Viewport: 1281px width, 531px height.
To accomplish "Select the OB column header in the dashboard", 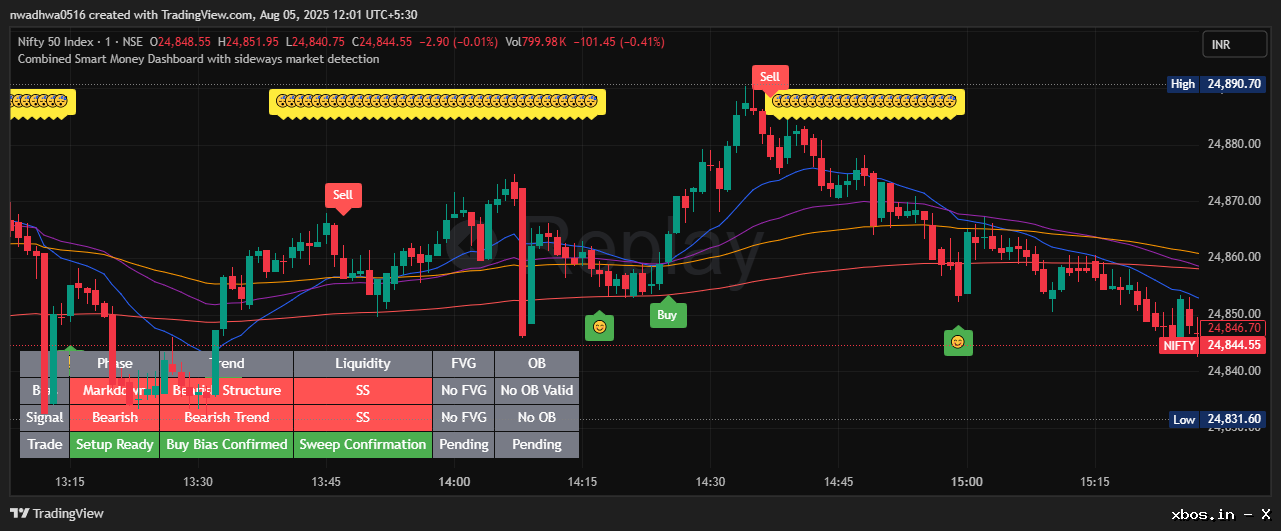I will pos(536,363).
